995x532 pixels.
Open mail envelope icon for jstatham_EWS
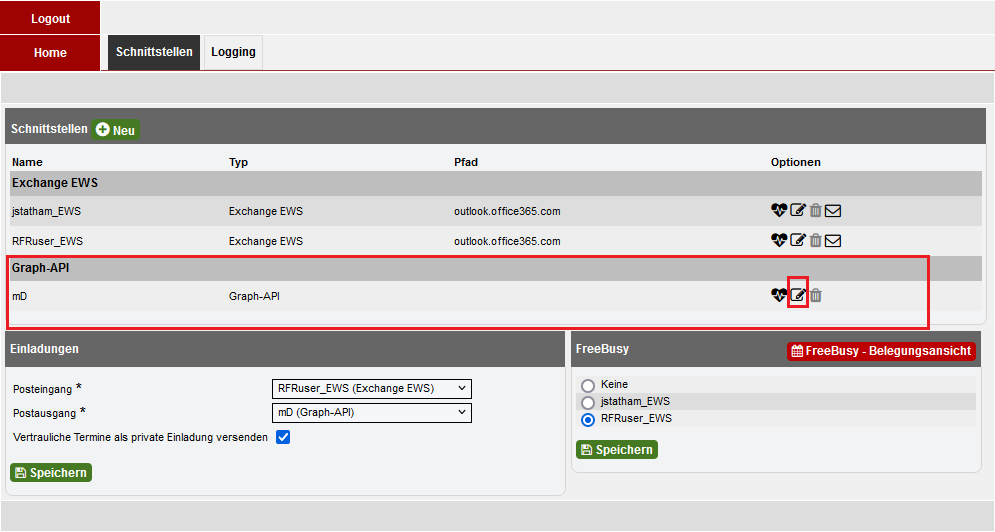coord(833,211)
